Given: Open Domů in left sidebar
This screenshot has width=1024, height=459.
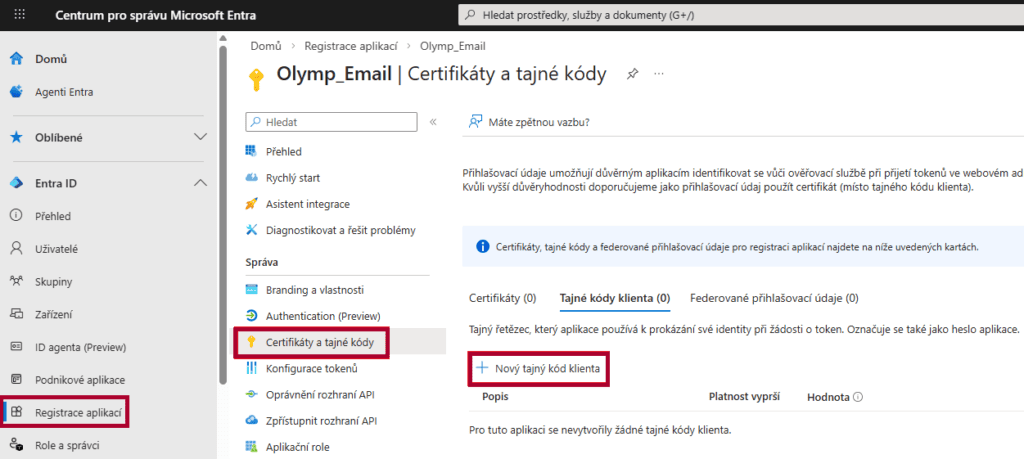Looking at the screenshot, I should click(x=51, y=59).
